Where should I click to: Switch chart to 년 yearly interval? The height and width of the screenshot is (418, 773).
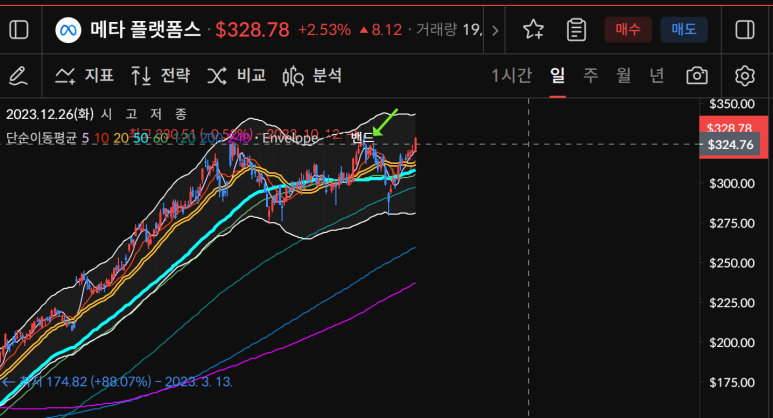[657, 75]
